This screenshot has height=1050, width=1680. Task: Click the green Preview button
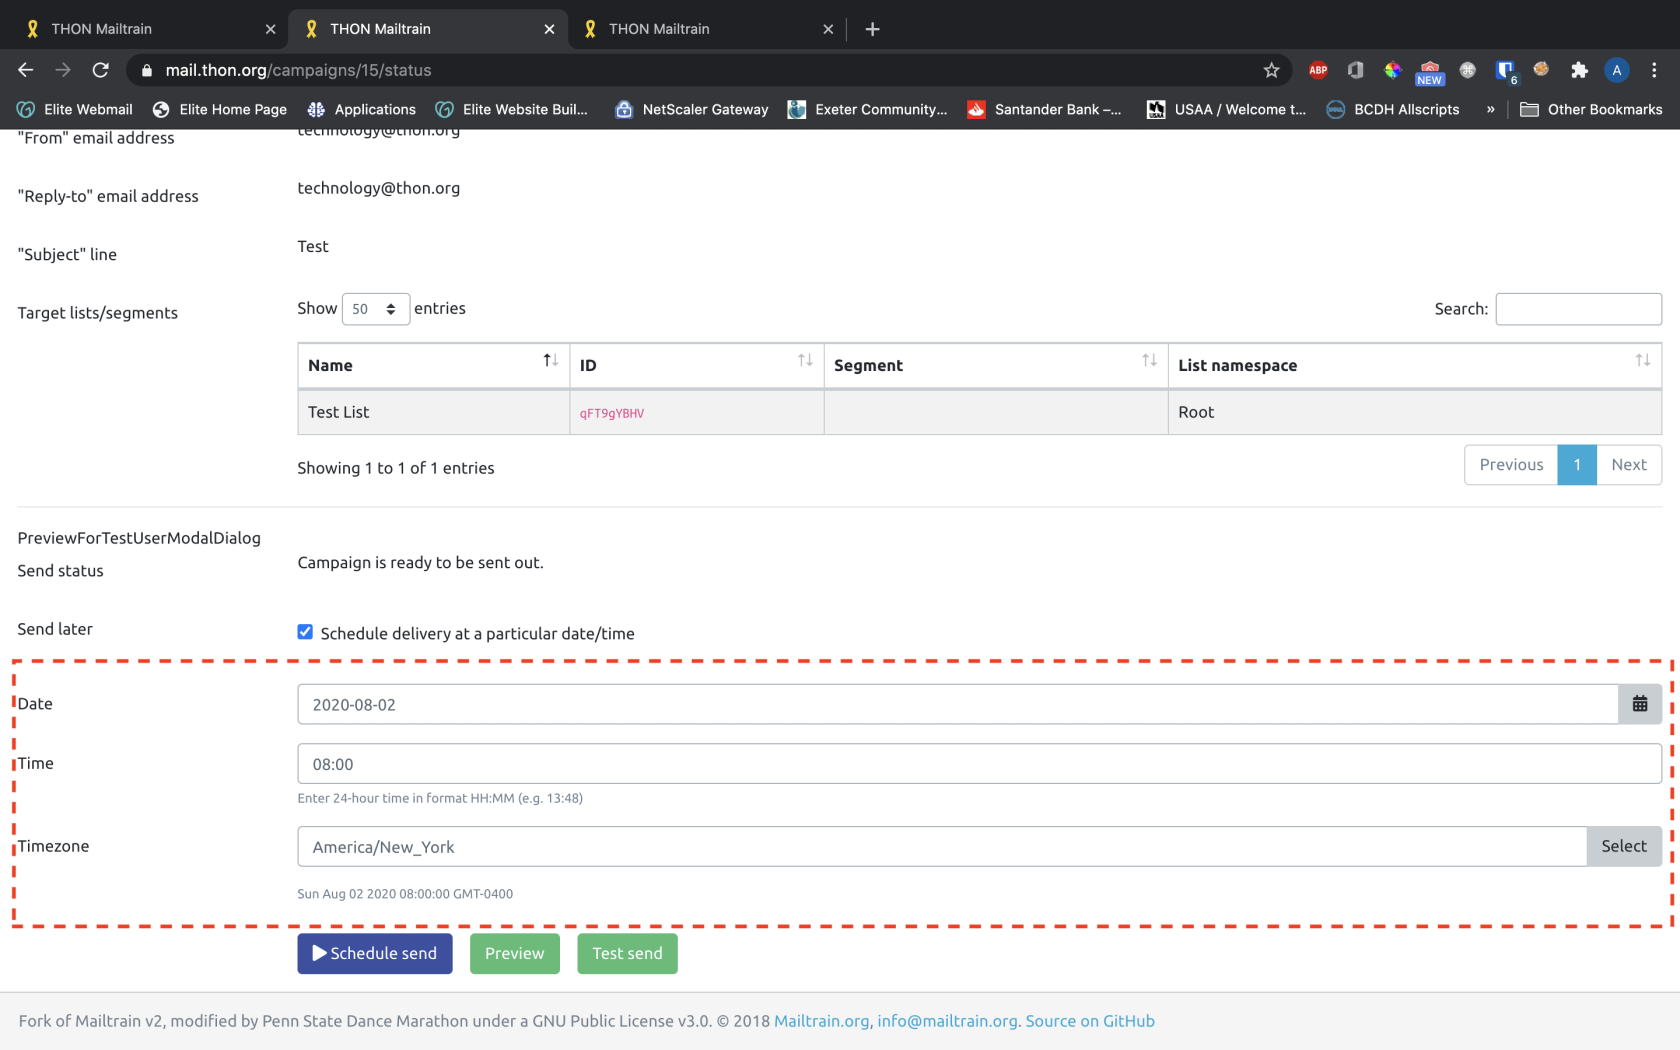(515, 953)
